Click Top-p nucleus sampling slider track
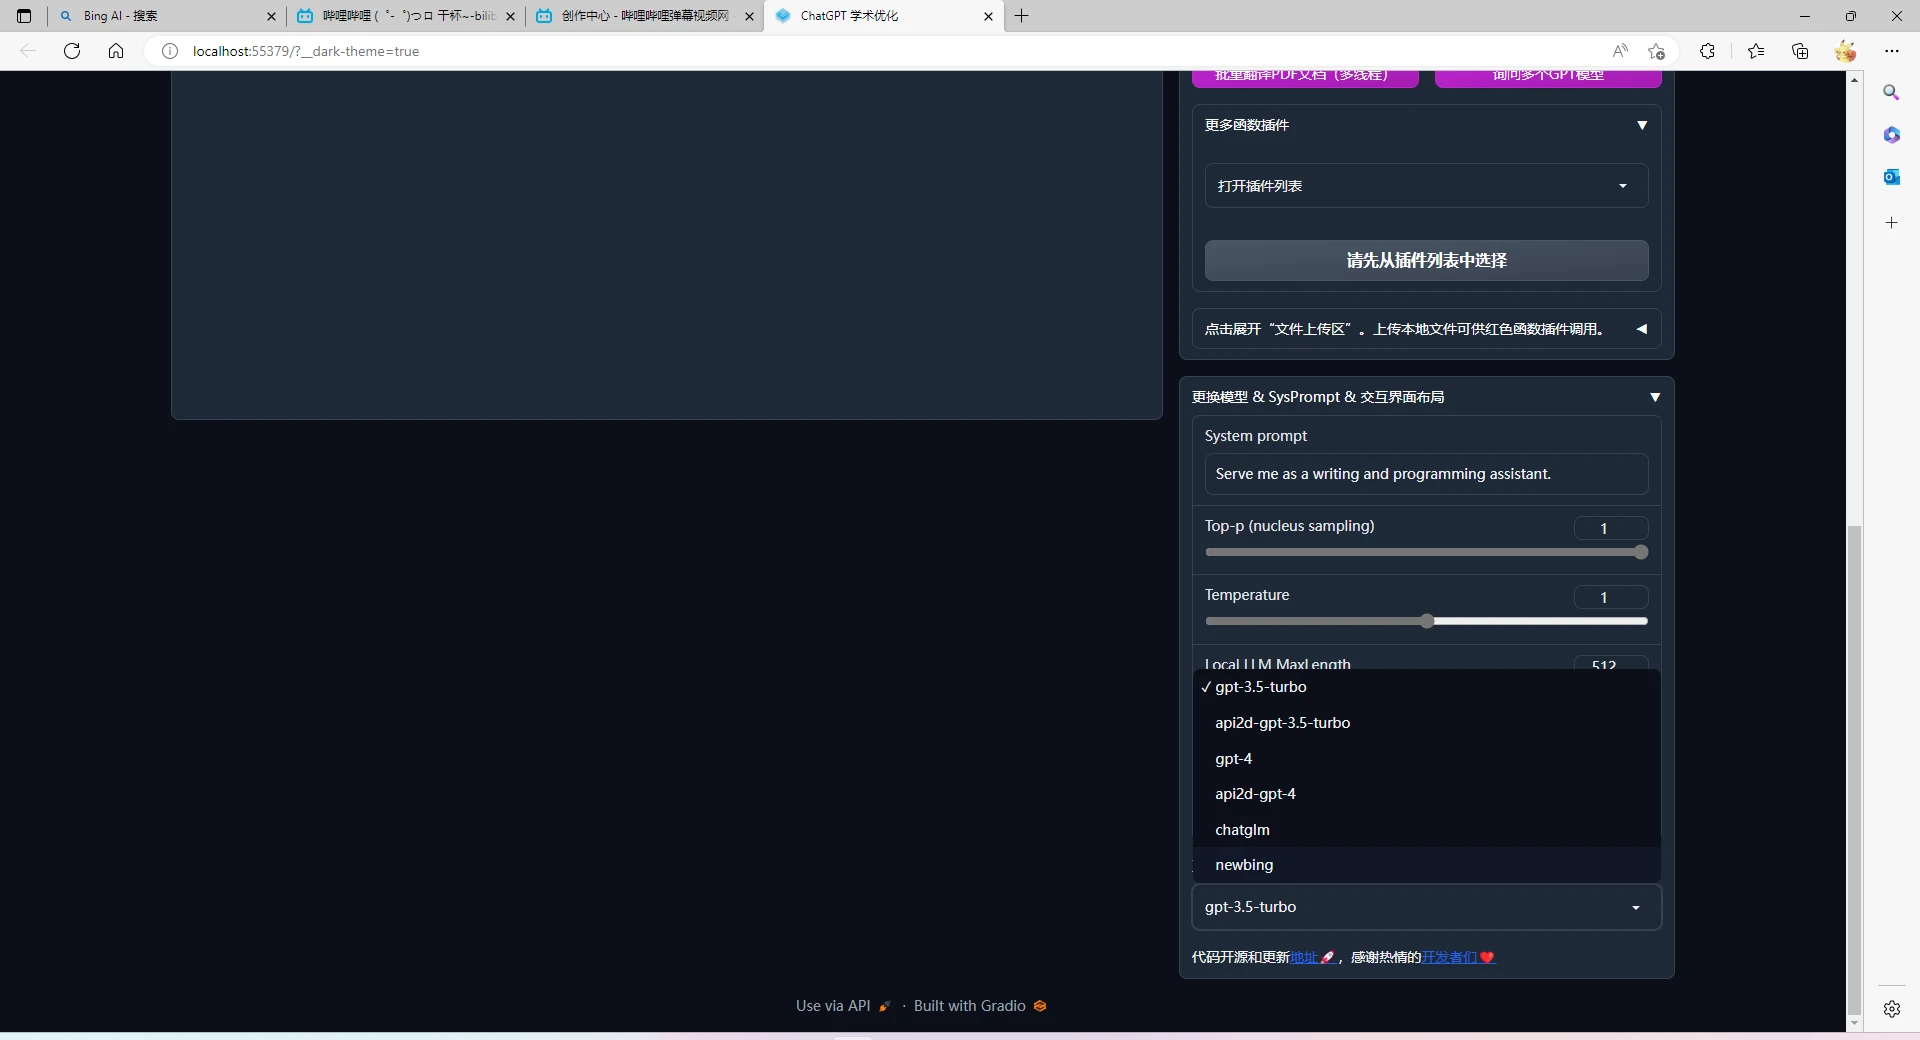Screen dimensions: 1920x1040 1426,552
